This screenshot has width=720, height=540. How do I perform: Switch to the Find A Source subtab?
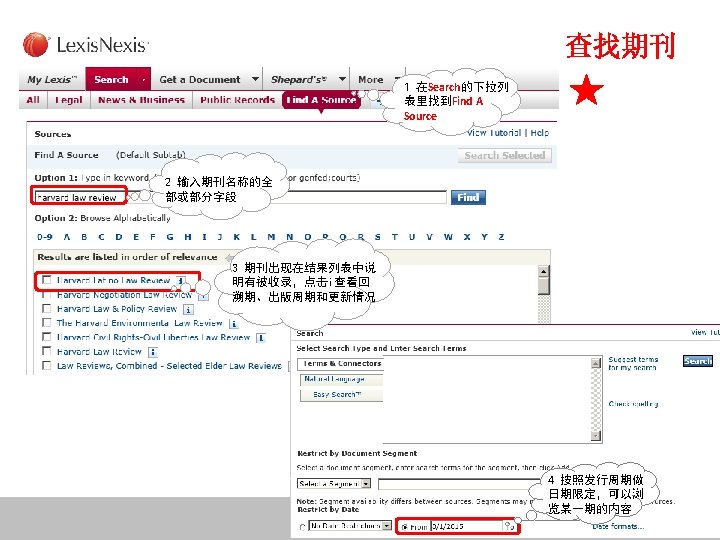321,100
